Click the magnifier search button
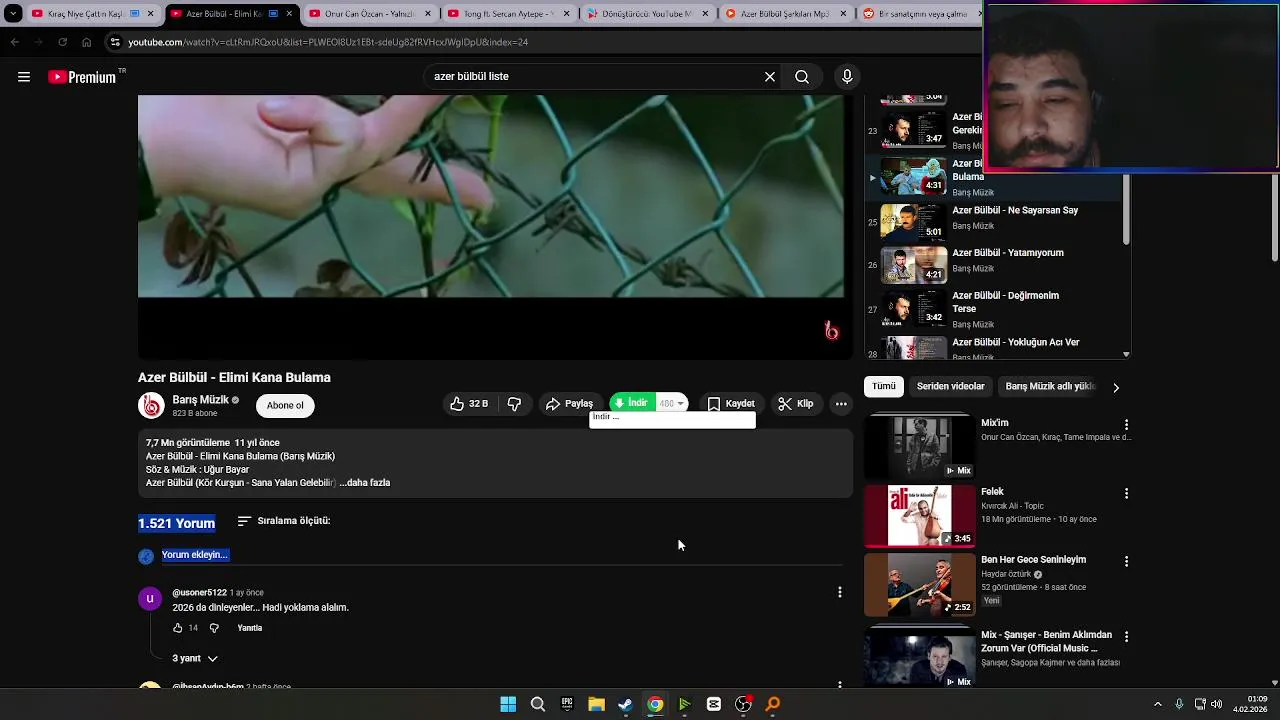The image size is (1280, 720). [802, 77]
